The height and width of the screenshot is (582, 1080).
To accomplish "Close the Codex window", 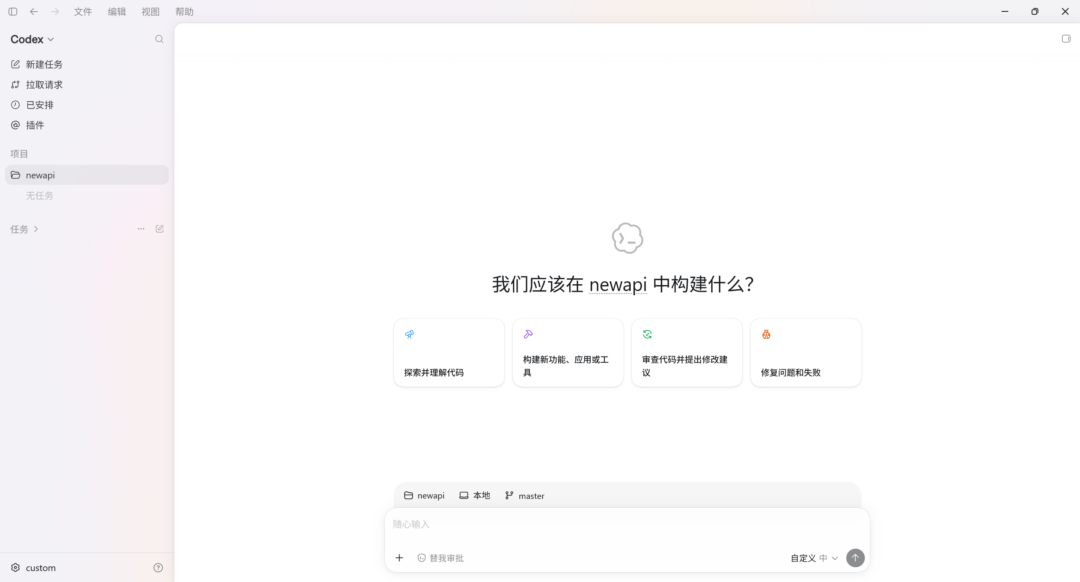I will click(1065, 12).
